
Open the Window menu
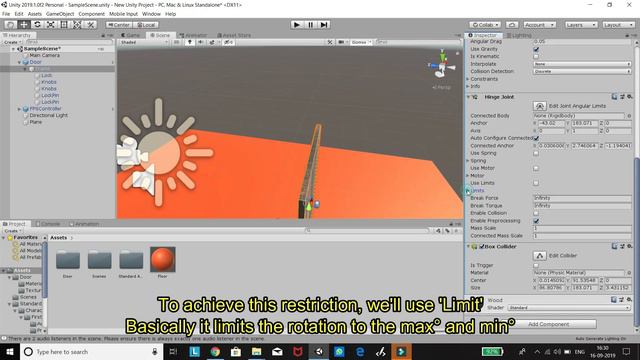click(151, 14)
